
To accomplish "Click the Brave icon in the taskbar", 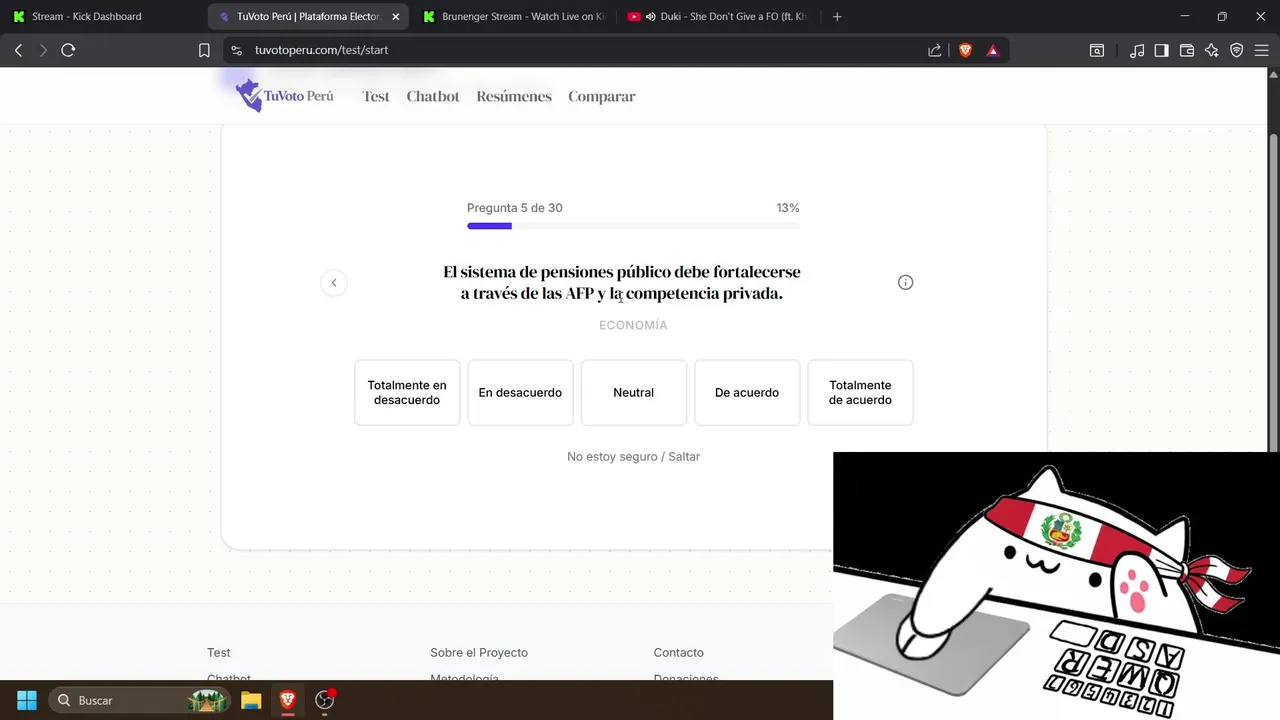I will click(288, 700).
